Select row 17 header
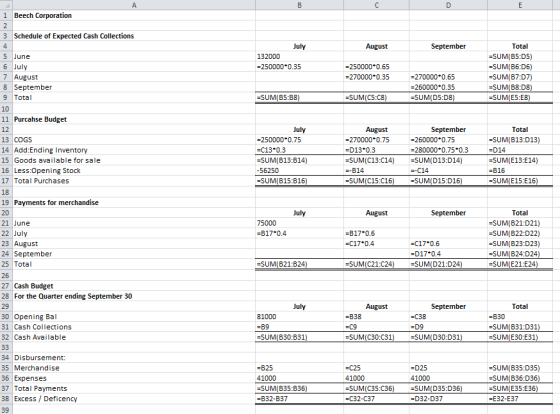The height and width of the screenshot is (414, 560). click(6, 181)
